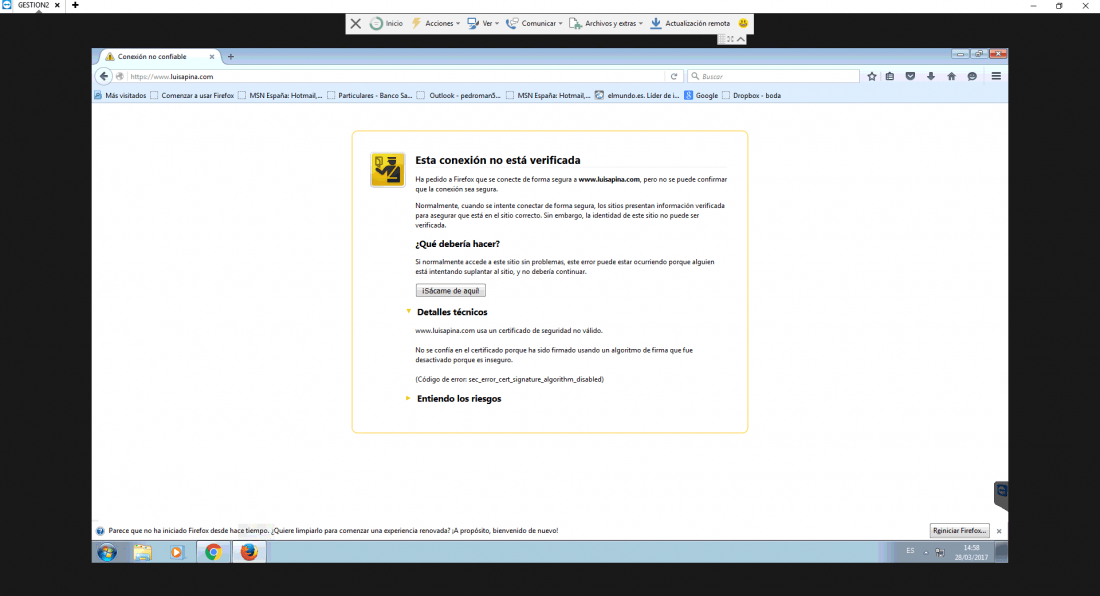Collapse the TeamViewer toolbar with the chevron
The height and width of the screenshot is (596, 1100).
coord(741,39)
